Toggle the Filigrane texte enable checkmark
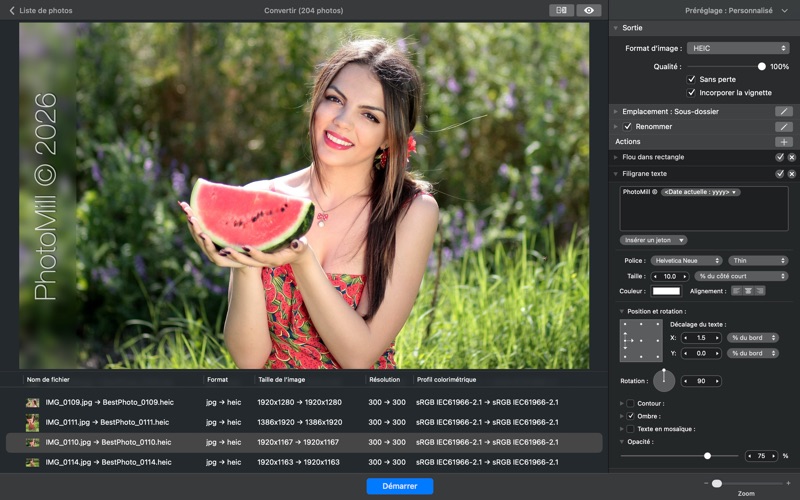 point(780,174)
